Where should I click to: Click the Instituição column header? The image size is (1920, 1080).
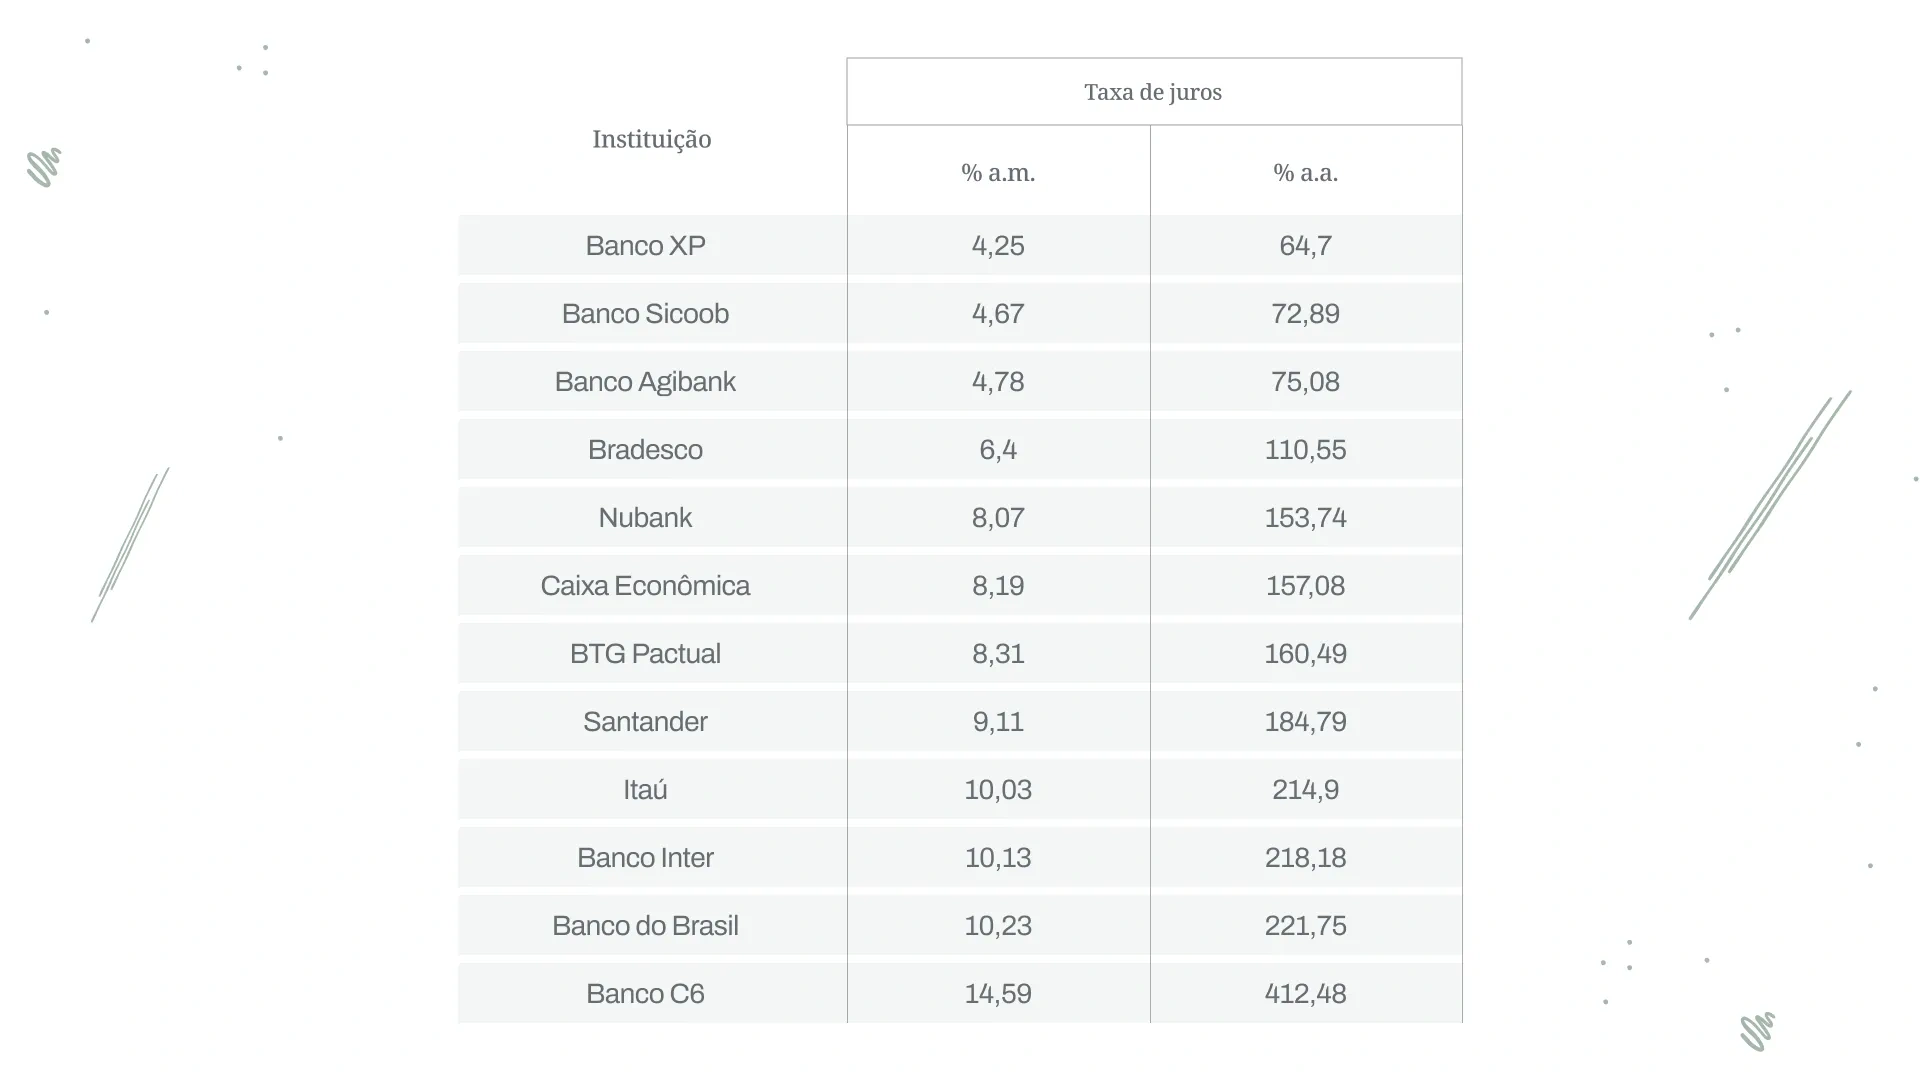point(651,139)
